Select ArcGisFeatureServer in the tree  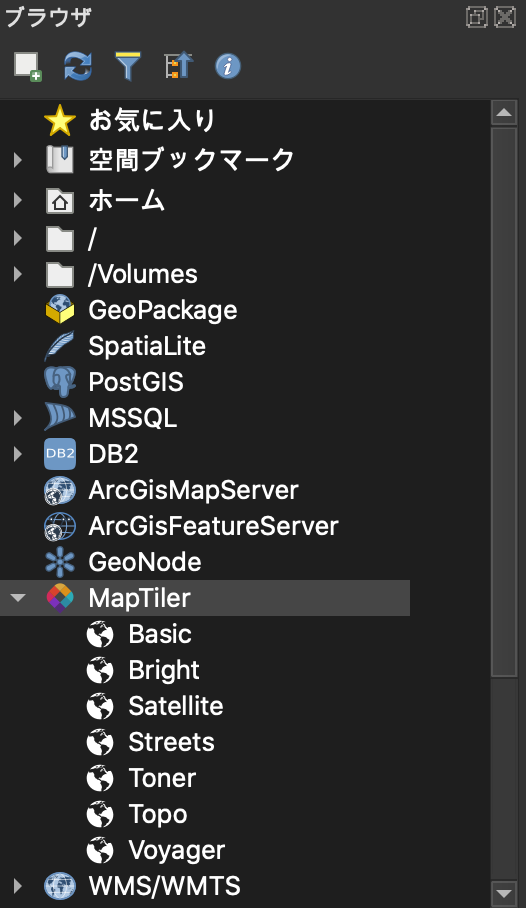coord(213,526)
